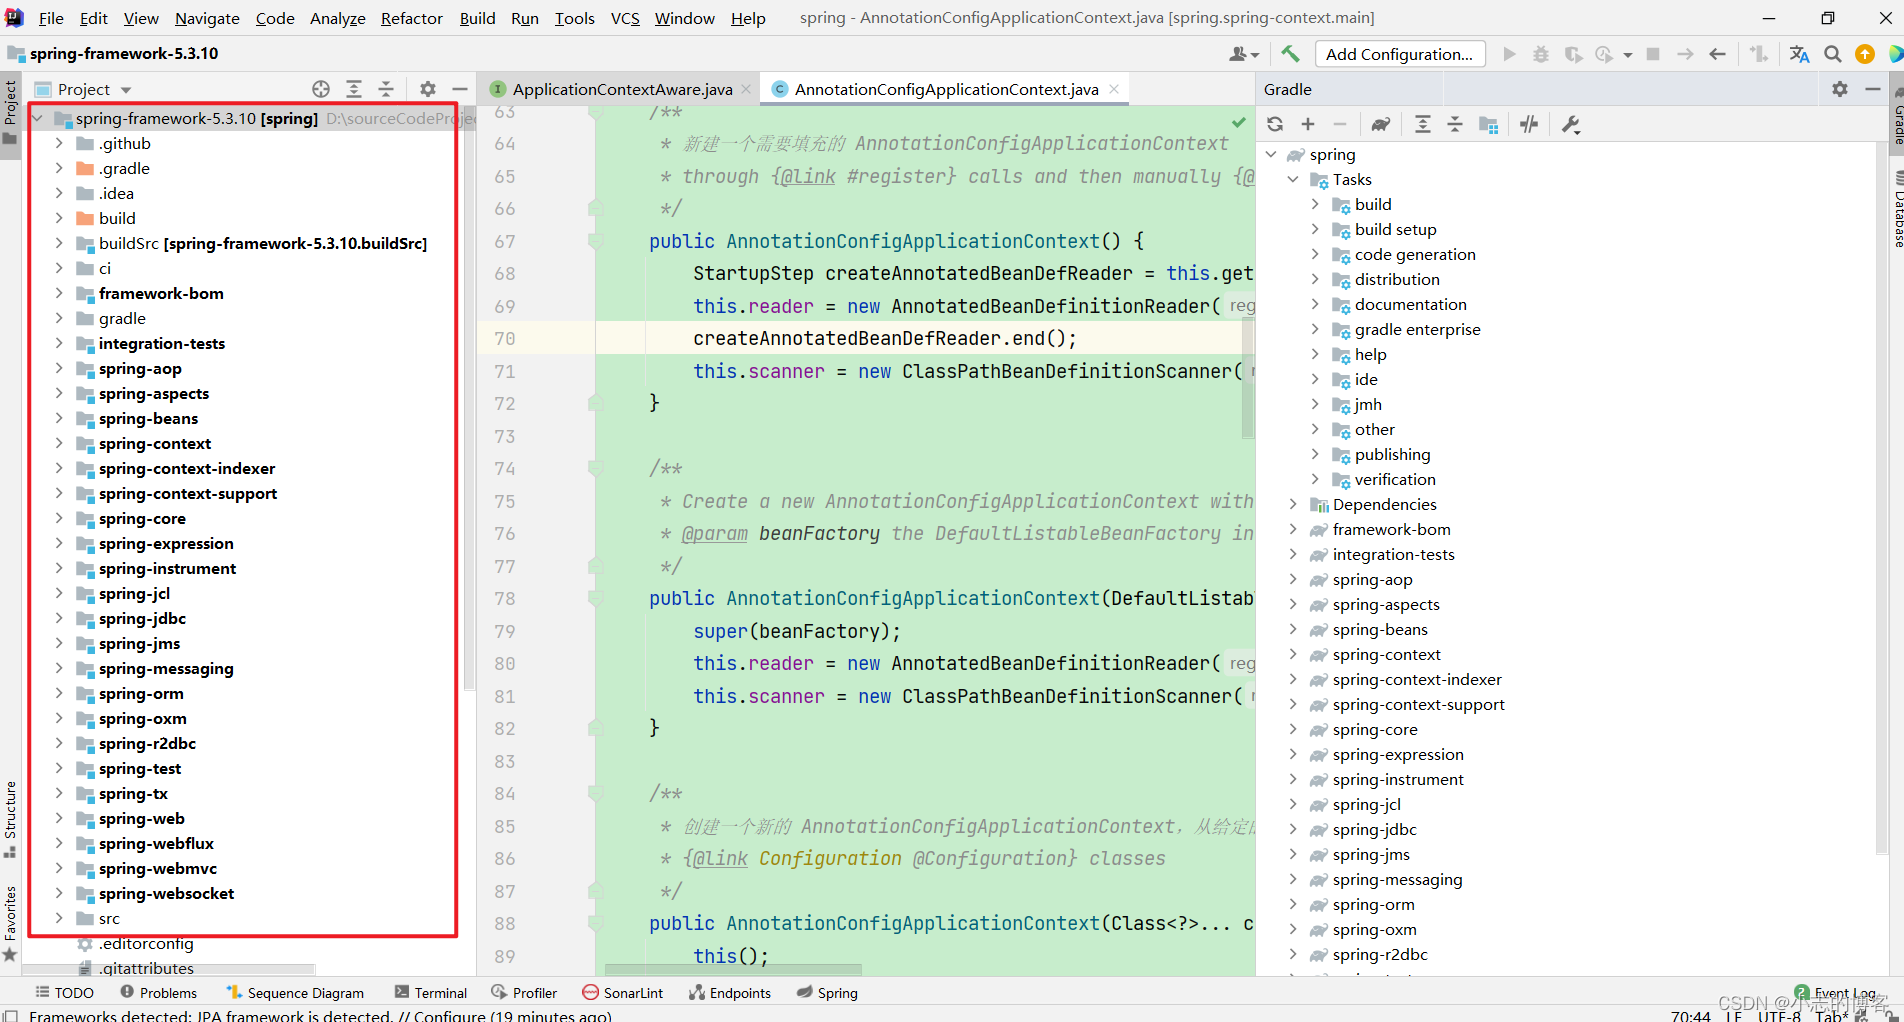The height and width of the screenshot is (1022, 1904).
Task: Open the VCS menu
Action: (625, 18)
